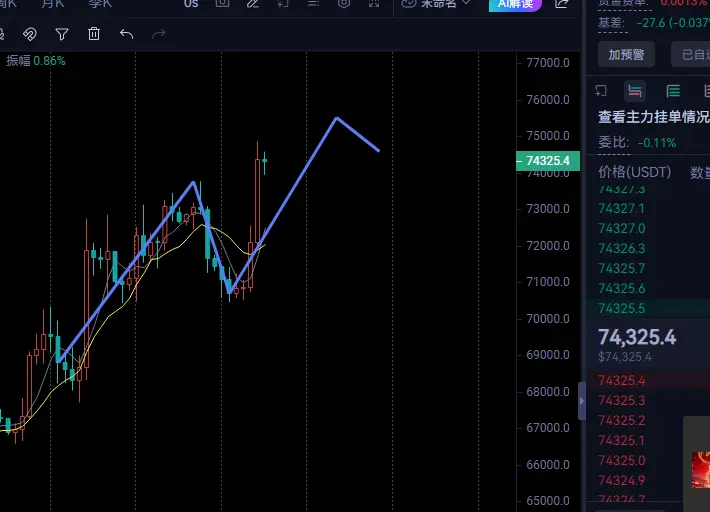Click the 振幅 0.86% label
The height and width of the screenshot is (512, 710).
click(36, 61)
